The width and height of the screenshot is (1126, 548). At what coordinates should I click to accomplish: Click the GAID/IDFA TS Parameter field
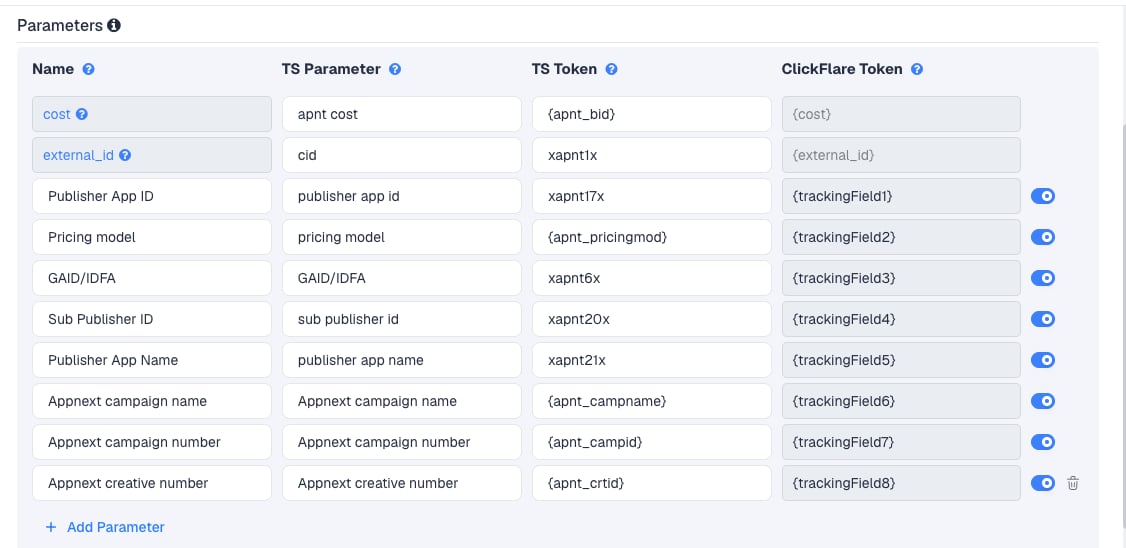402,278
